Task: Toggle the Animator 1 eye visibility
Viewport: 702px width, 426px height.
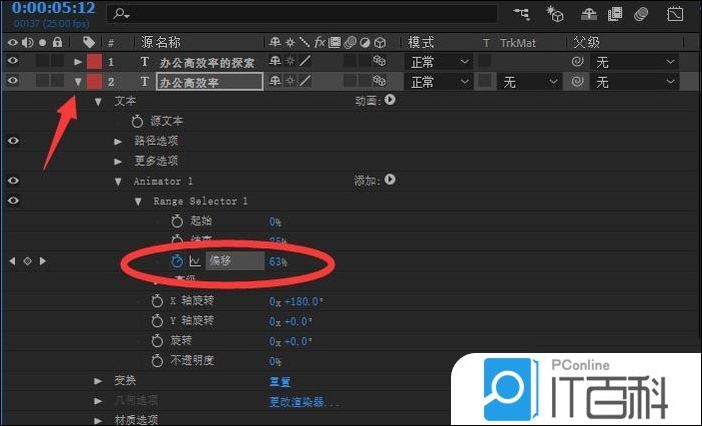Action: click(13, 180)
